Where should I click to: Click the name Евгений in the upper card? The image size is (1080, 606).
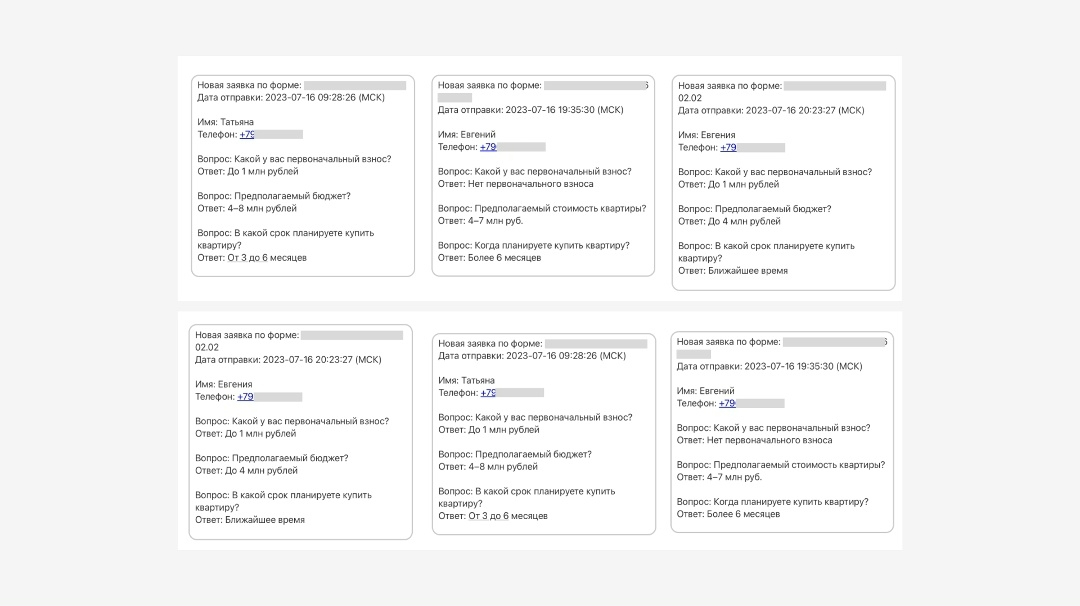click(x=478, y=135)
